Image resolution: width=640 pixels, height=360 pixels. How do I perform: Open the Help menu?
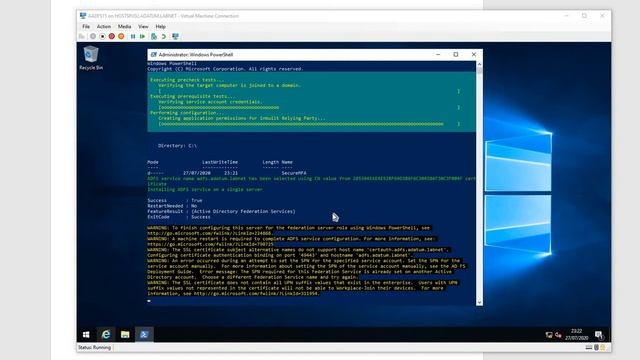pyautogui.click(x=160, y=27)
